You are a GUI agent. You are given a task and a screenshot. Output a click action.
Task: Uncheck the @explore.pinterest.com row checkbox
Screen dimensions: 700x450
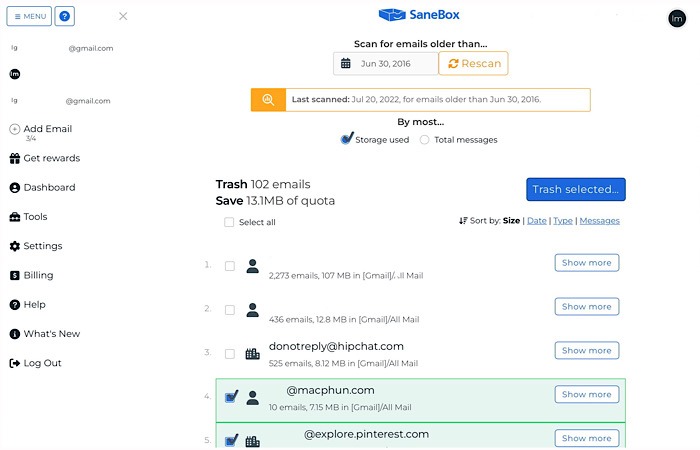click(231, 440)
